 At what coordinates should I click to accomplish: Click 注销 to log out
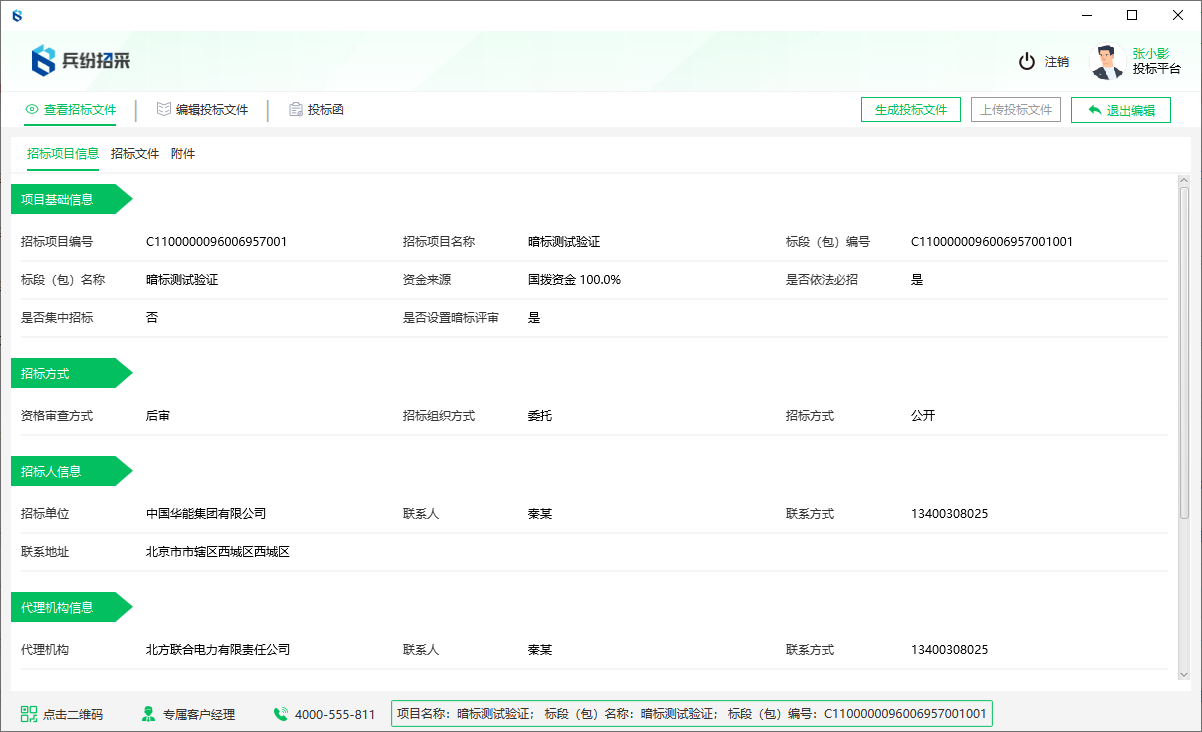pos(1055,60)
